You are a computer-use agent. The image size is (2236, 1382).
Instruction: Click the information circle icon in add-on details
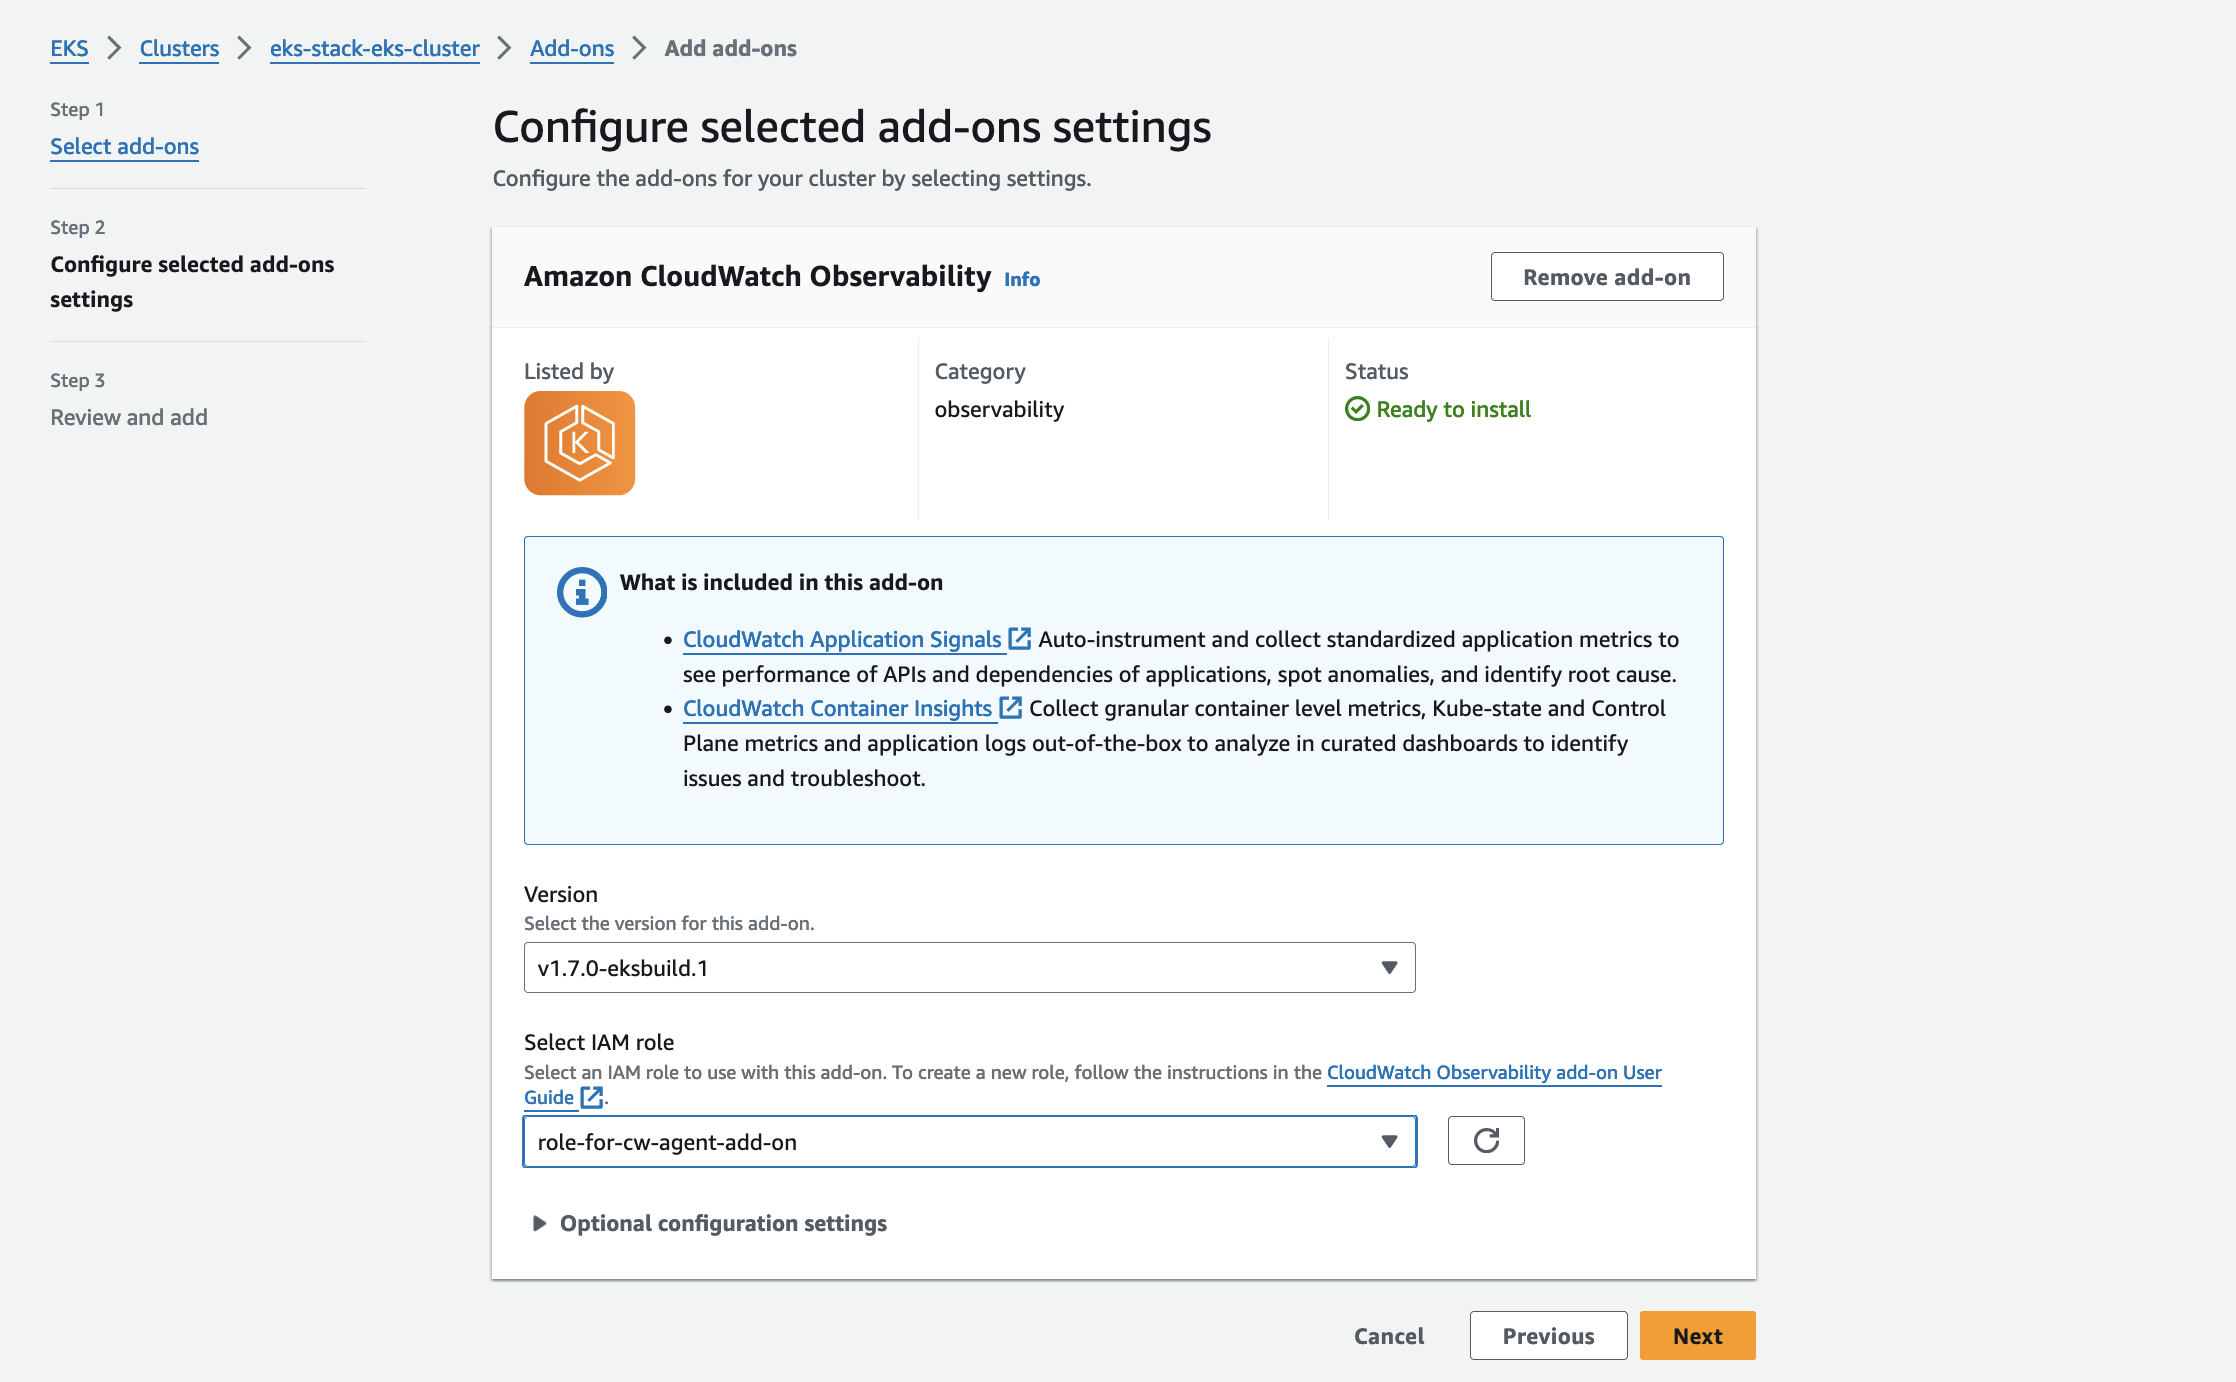578,591
